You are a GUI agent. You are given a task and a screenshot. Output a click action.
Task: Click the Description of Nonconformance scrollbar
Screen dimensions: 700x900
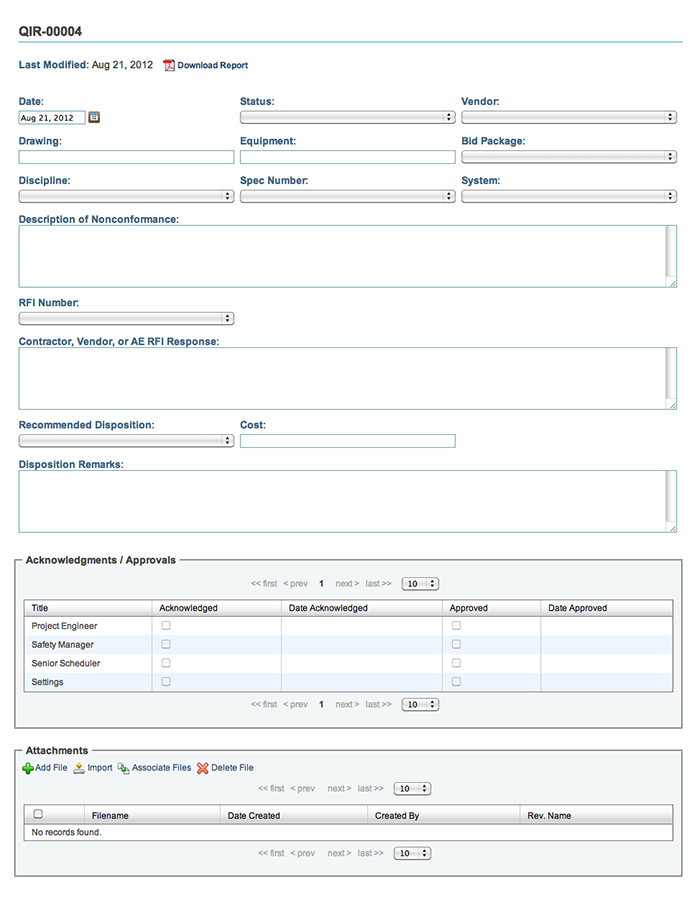pyautogui.click(x=671, y=251)
